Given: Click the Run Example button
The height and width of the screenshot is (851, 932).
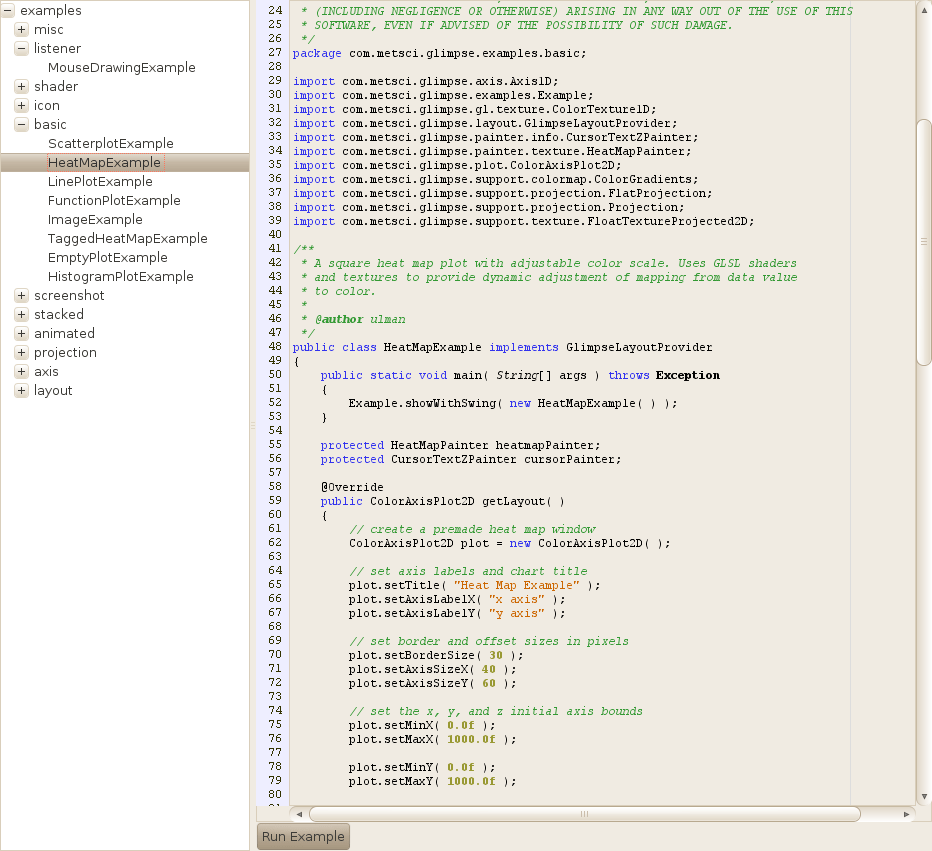Looking at the screenshot, I should (303, 837).
